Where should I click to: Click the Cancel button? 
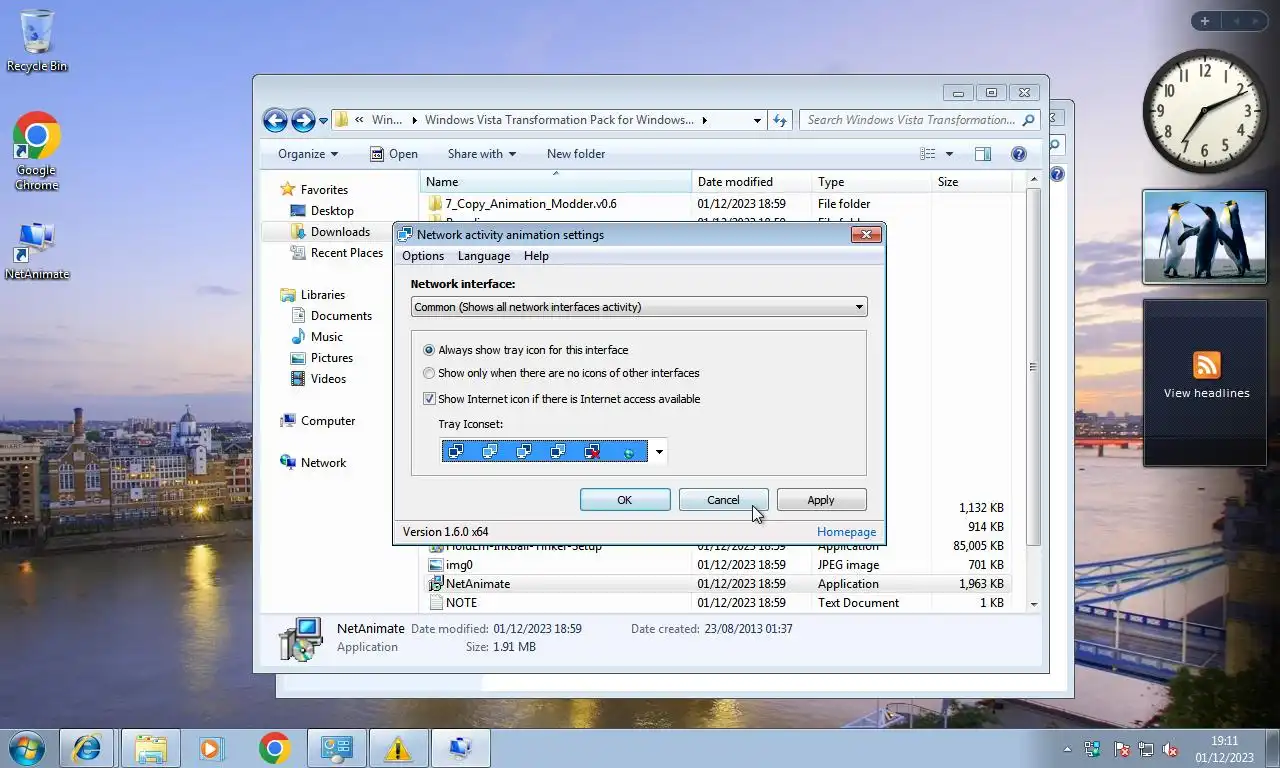pyautogui.click(x=723, y=500)
